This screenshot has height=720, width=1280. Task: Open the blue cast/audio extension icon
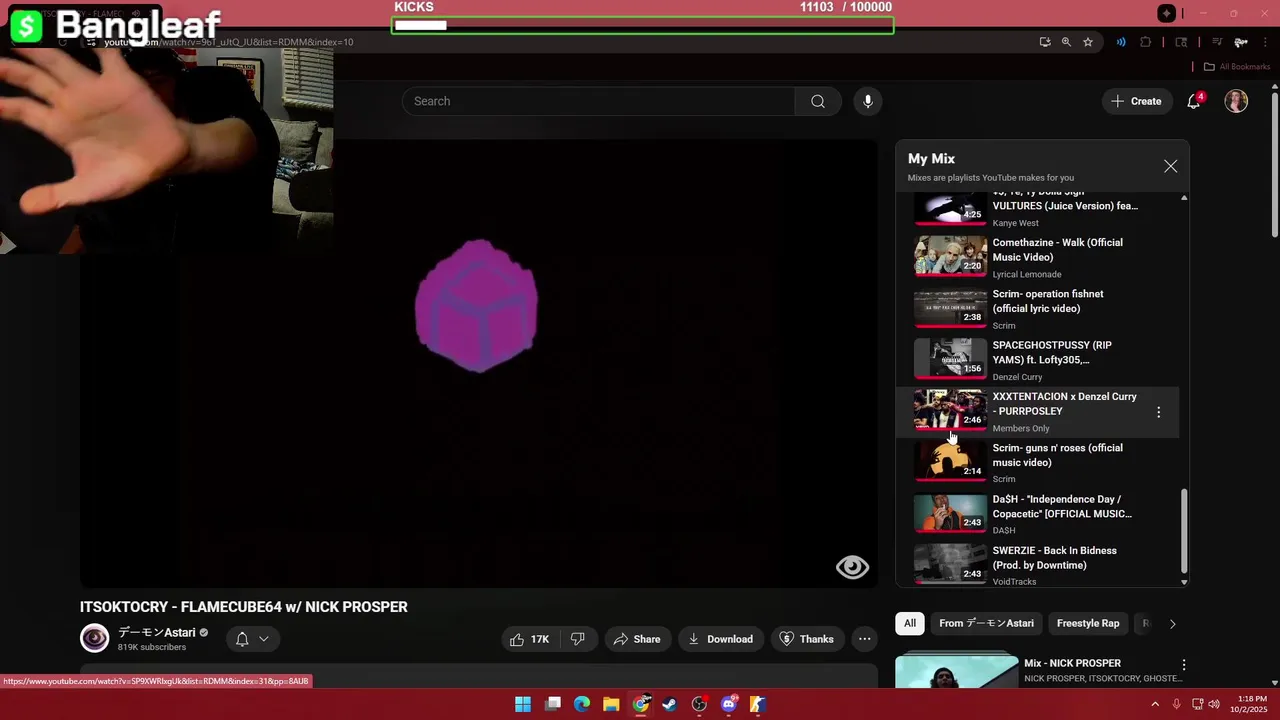click(1121, 42)
